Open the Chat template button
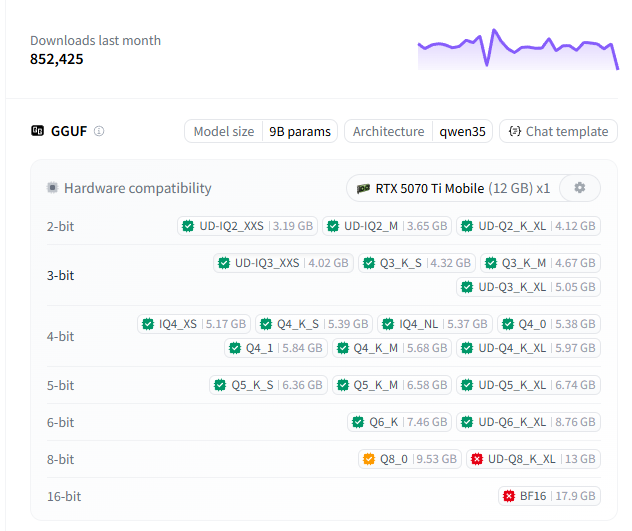 (x=558, y=131)
